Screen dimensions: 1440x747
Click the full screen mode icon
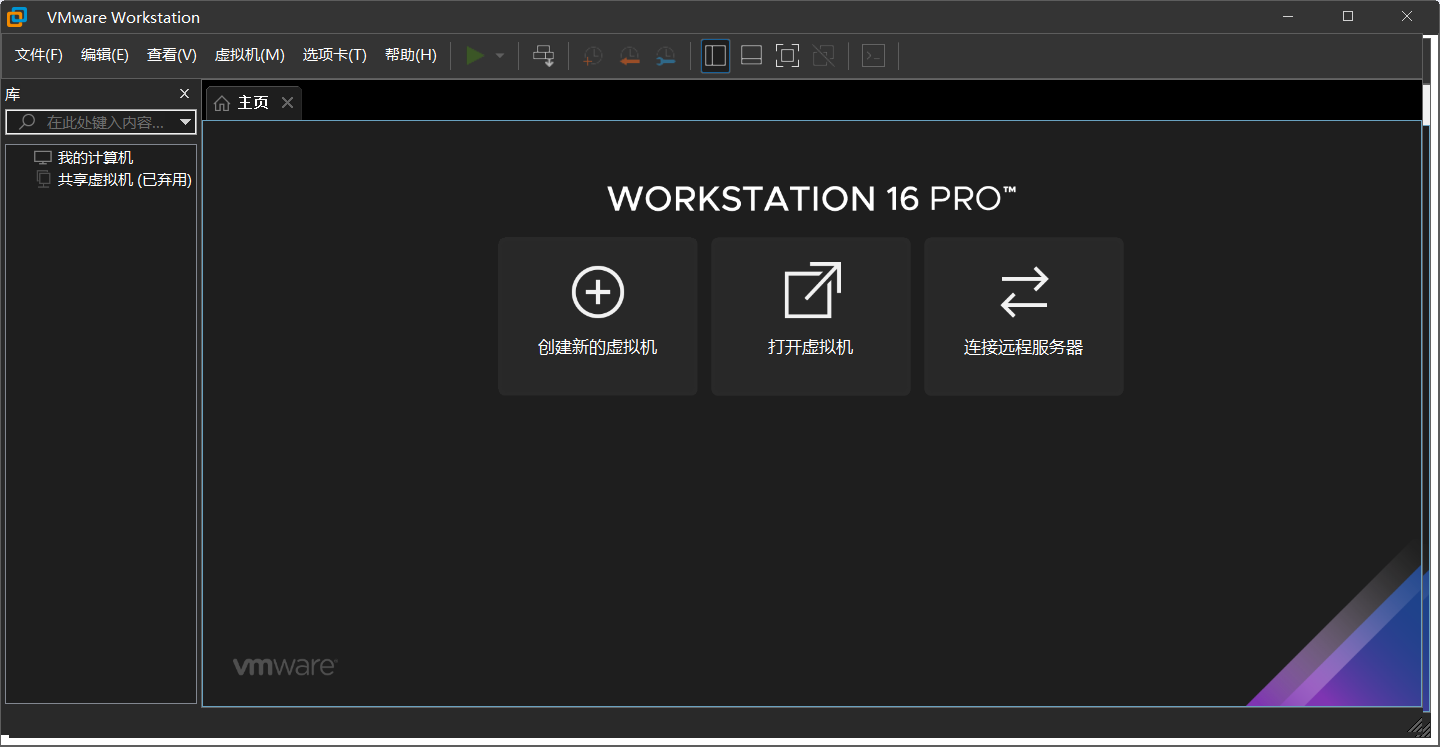pos(787,56)
